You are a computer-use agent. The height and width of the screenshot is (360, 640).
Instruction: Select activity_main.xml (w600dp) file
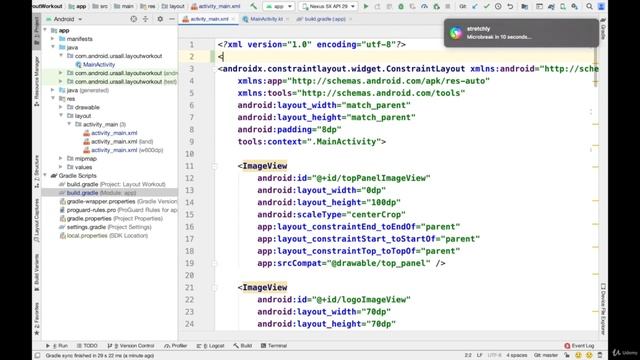[123, 150]
